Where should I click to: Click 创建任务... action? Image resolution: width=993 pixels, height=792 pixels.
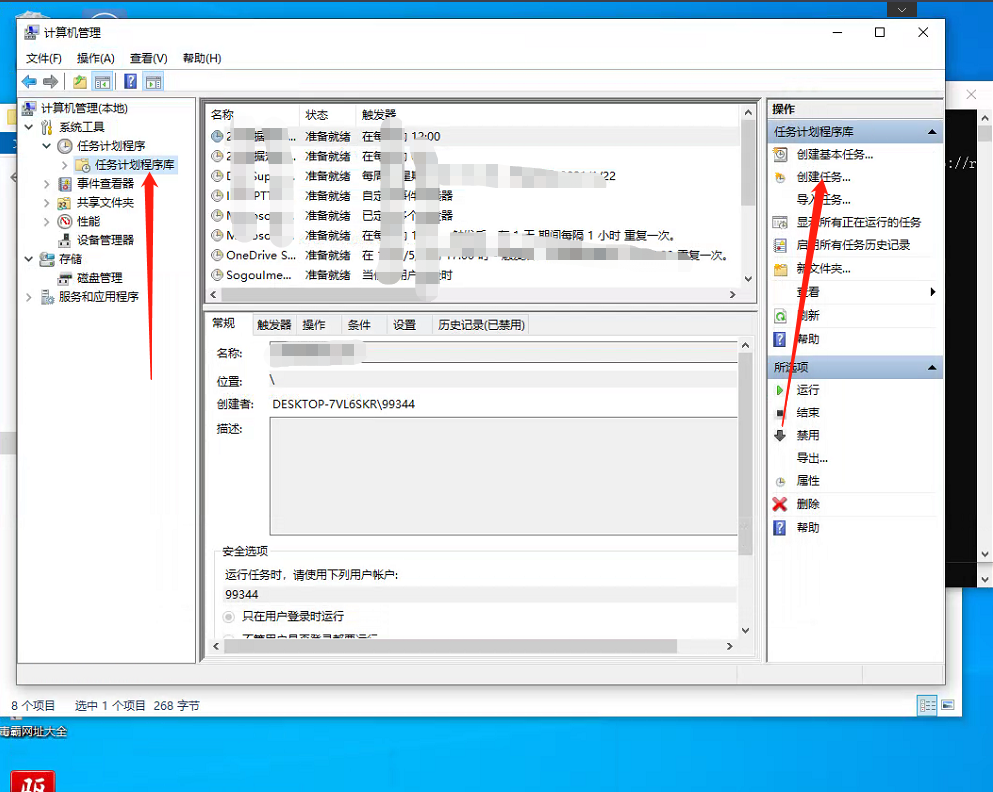[823, 177]
